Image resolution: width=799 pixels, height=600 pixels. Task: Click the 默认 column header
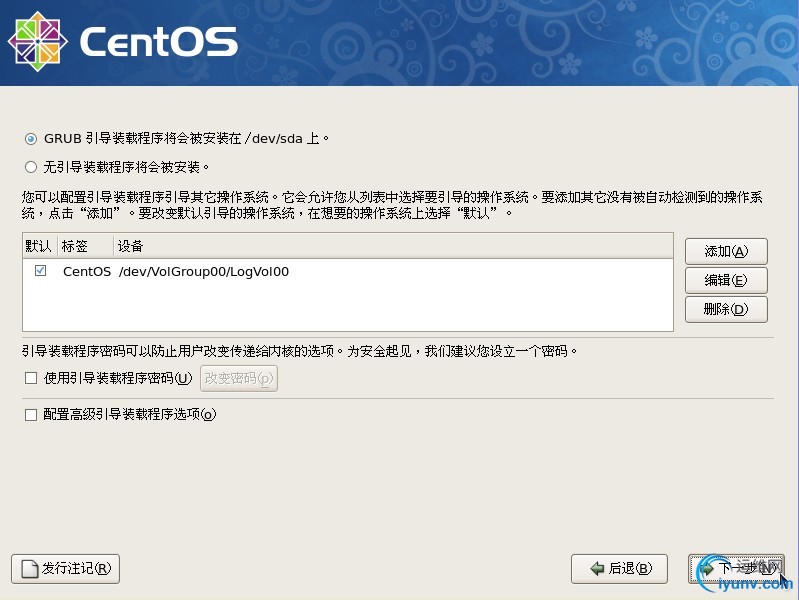click(39, 246)
